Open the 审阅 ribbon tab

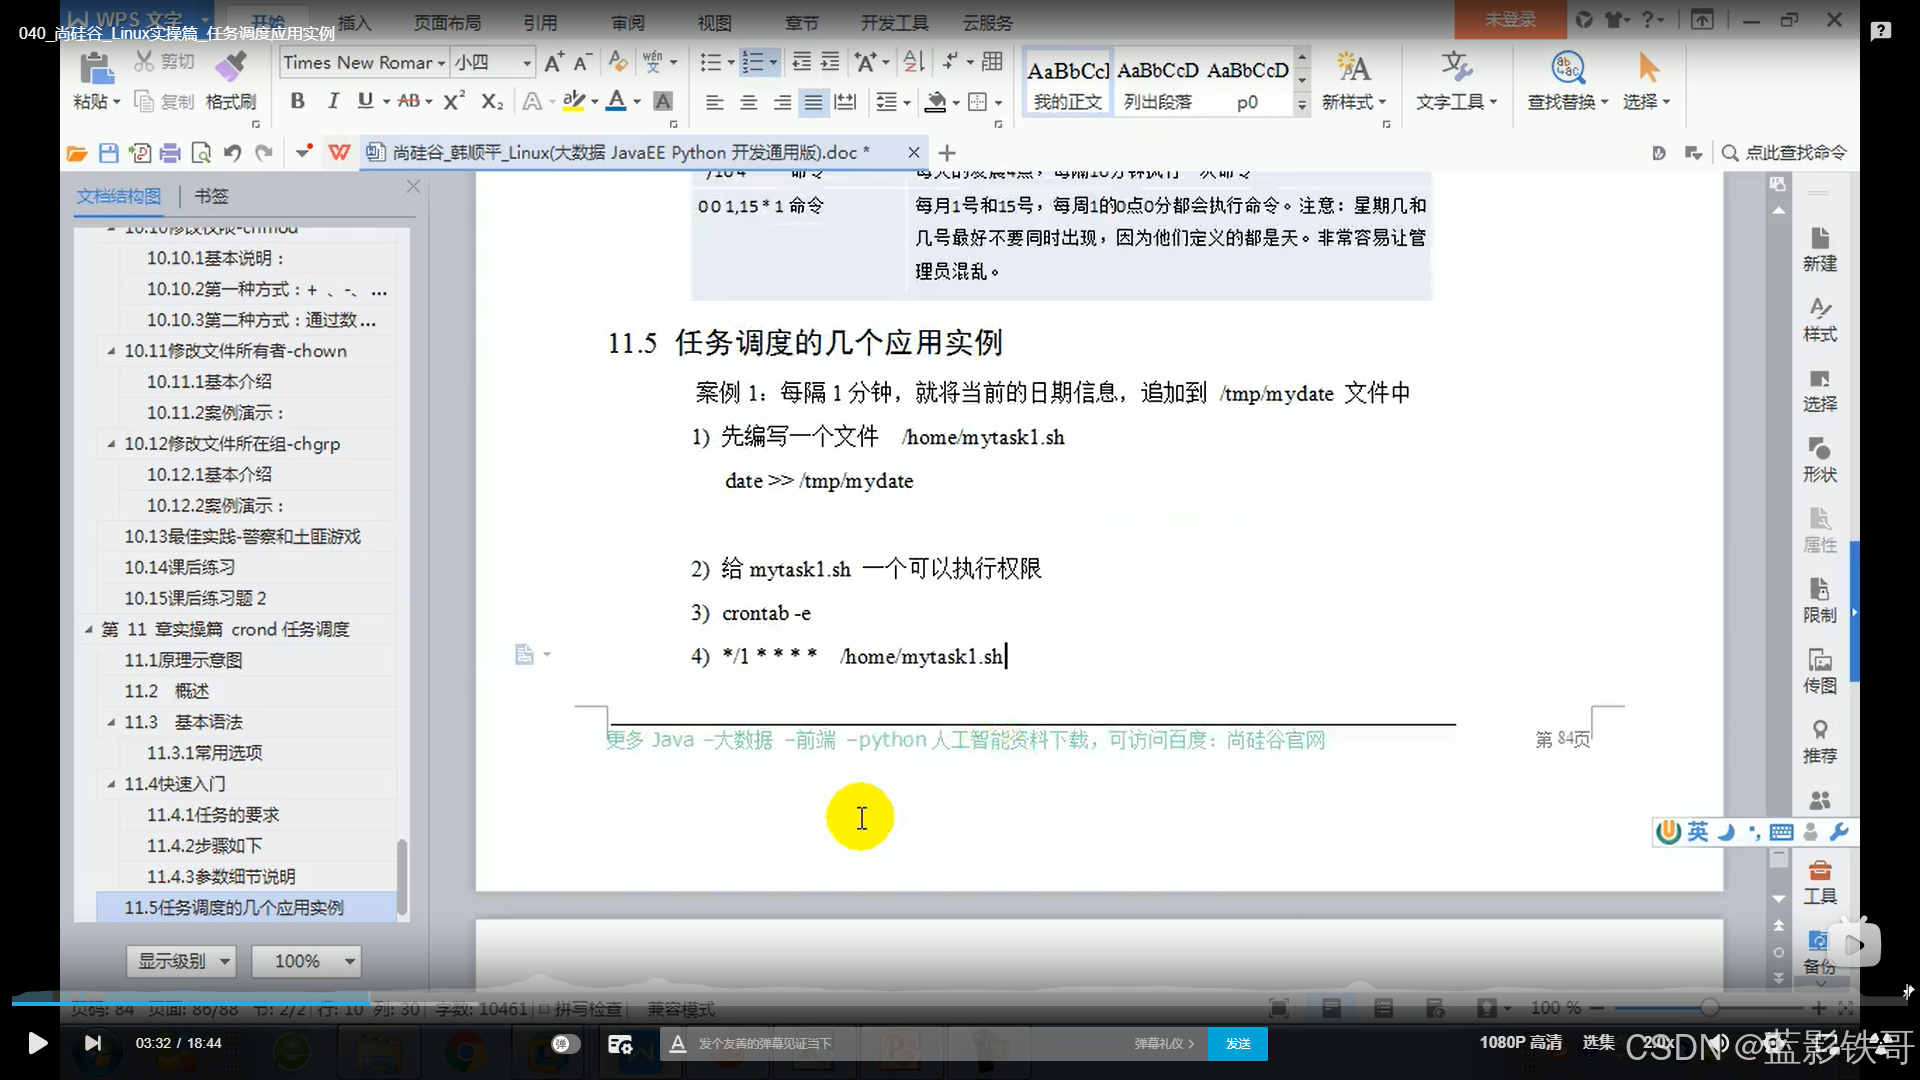pyautogui.click(x=628, y=22)
